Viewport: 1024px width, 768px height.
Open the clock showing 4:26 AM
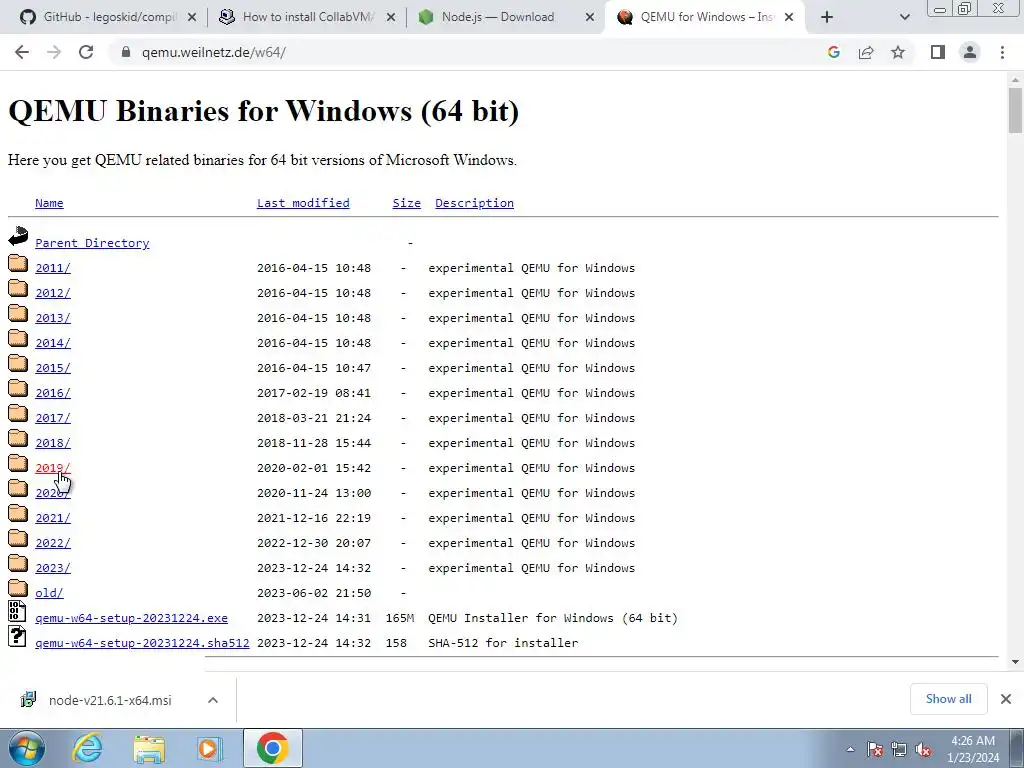pos(973,749)
